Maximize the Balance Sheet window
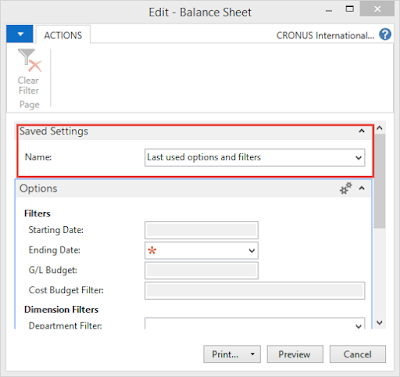Image resolution: width=400 pixels, height=377 pixels. [x=350, y=9]
